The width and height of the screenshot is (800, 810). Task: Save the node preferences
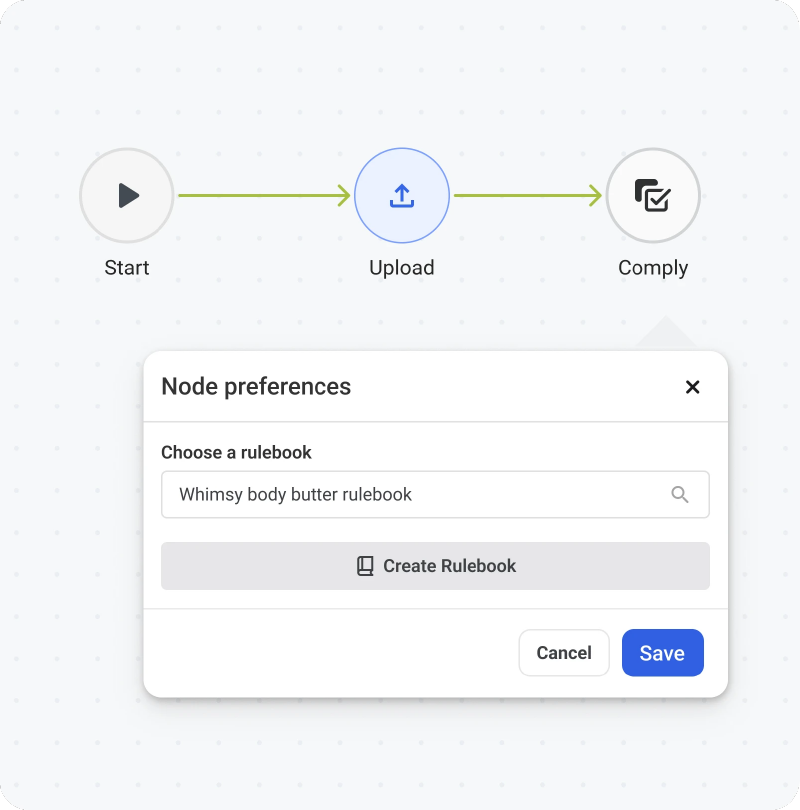[x=663, y=652]
